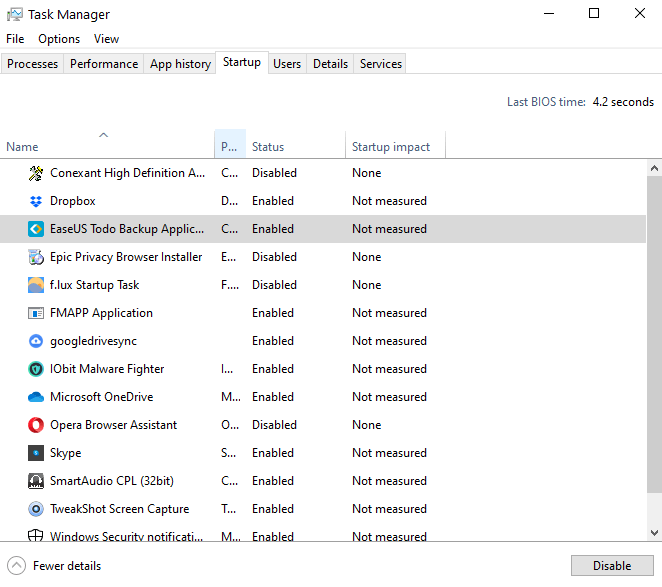Click the Task Manager title bar icon
The image size is (662, 587).
(x=15, y=14)
